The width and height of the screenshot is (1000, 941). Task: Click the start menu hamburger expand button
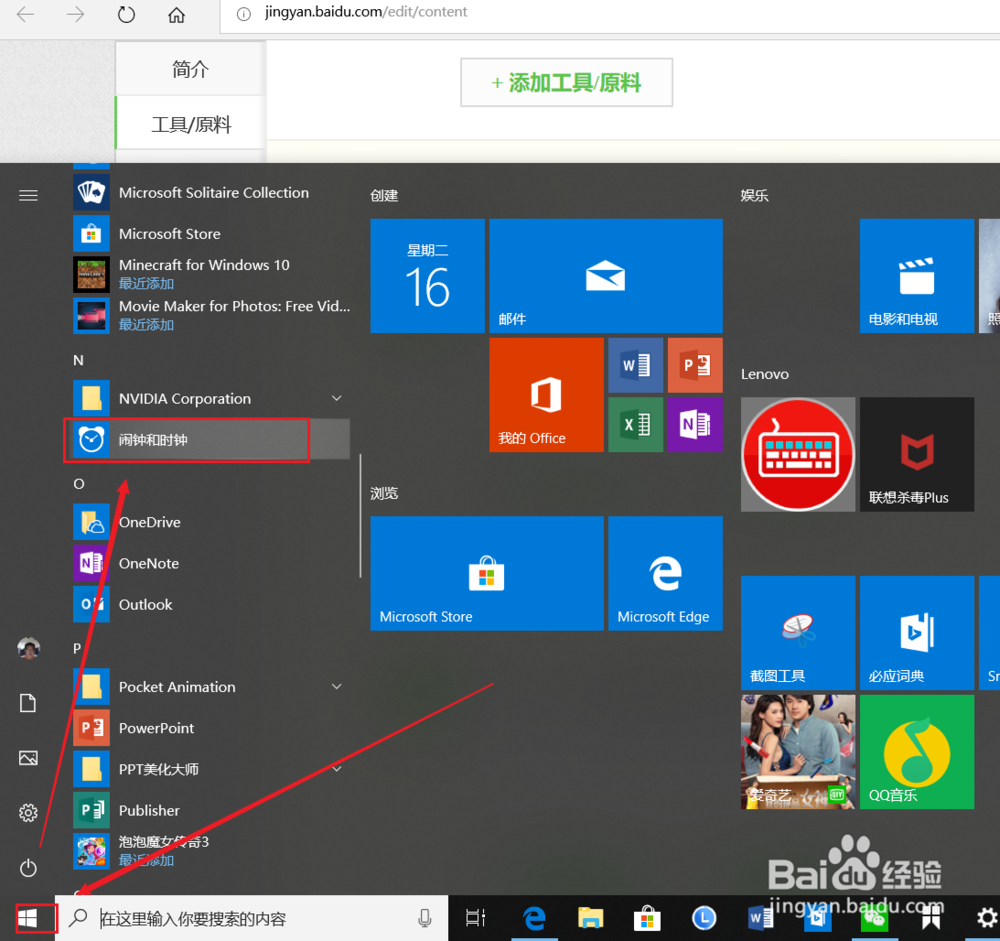[28, 195]
